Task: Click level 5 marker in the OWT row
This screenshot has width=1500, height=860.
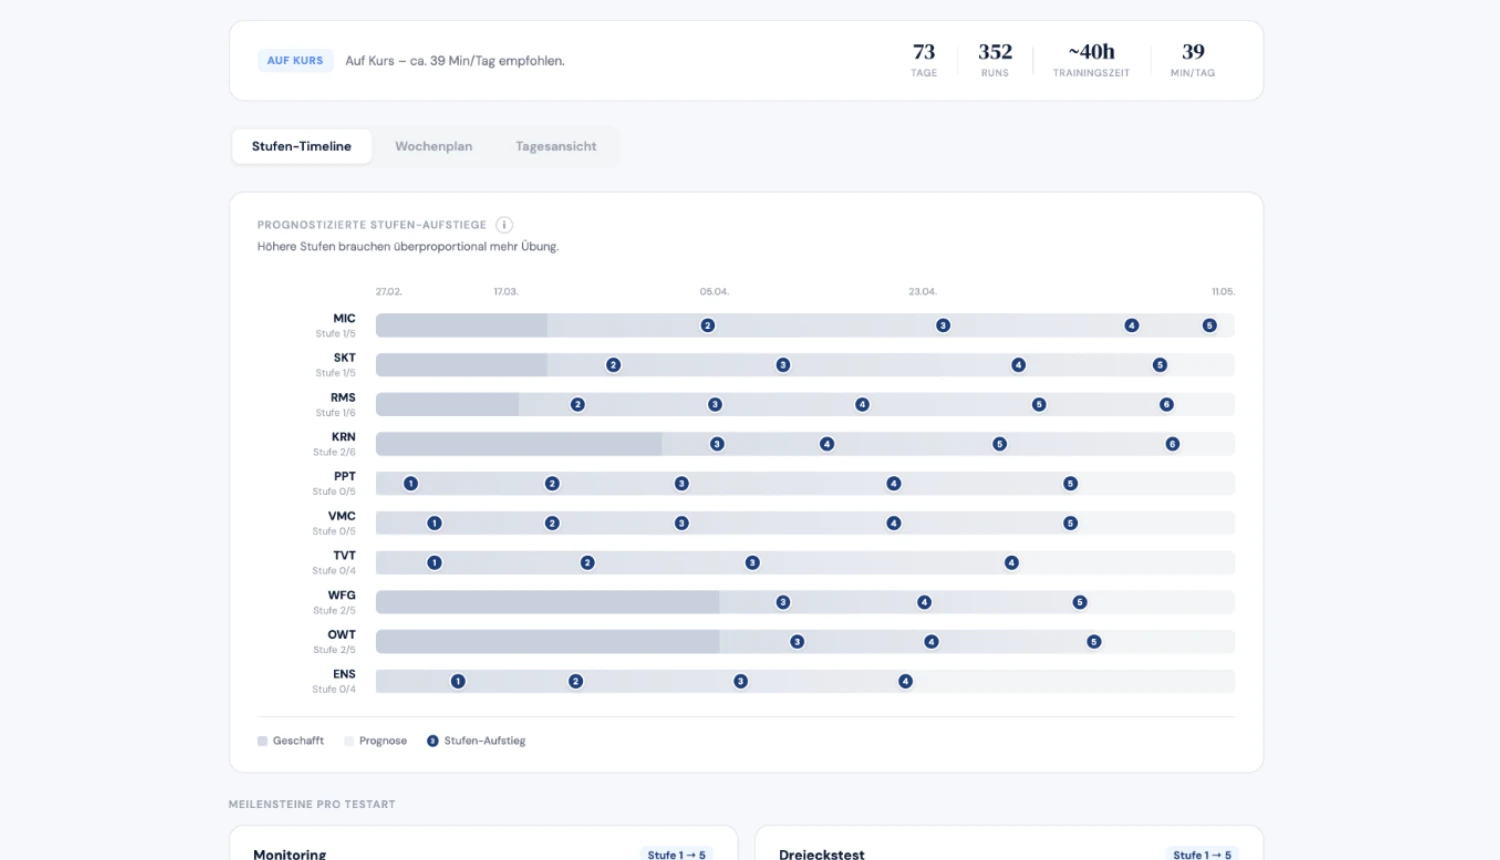Action: pyautogui.click(x=1094, y=642)
